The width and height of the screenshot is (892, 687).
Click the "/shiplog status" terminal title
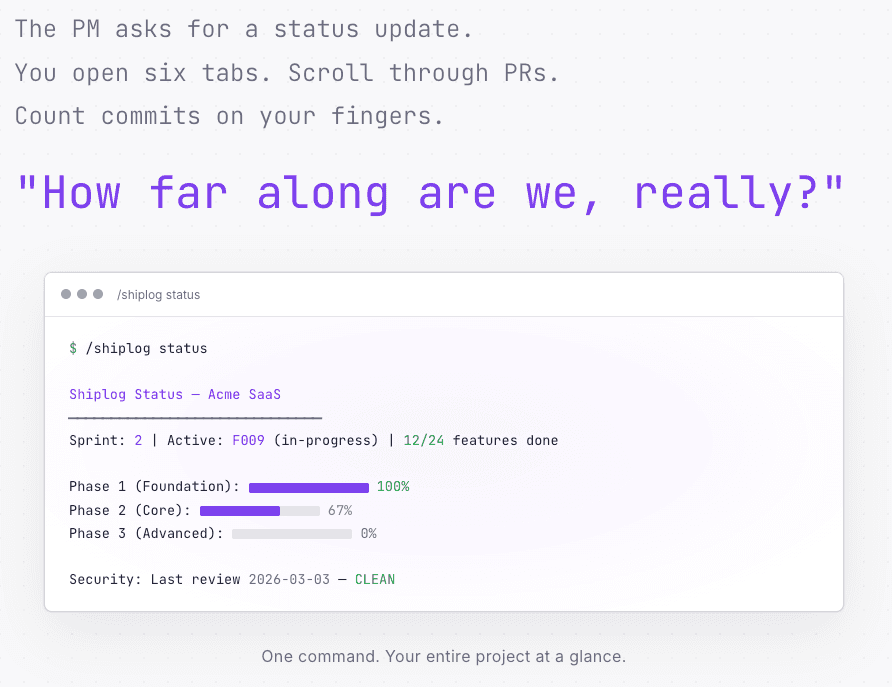click(x=158, y=295)
